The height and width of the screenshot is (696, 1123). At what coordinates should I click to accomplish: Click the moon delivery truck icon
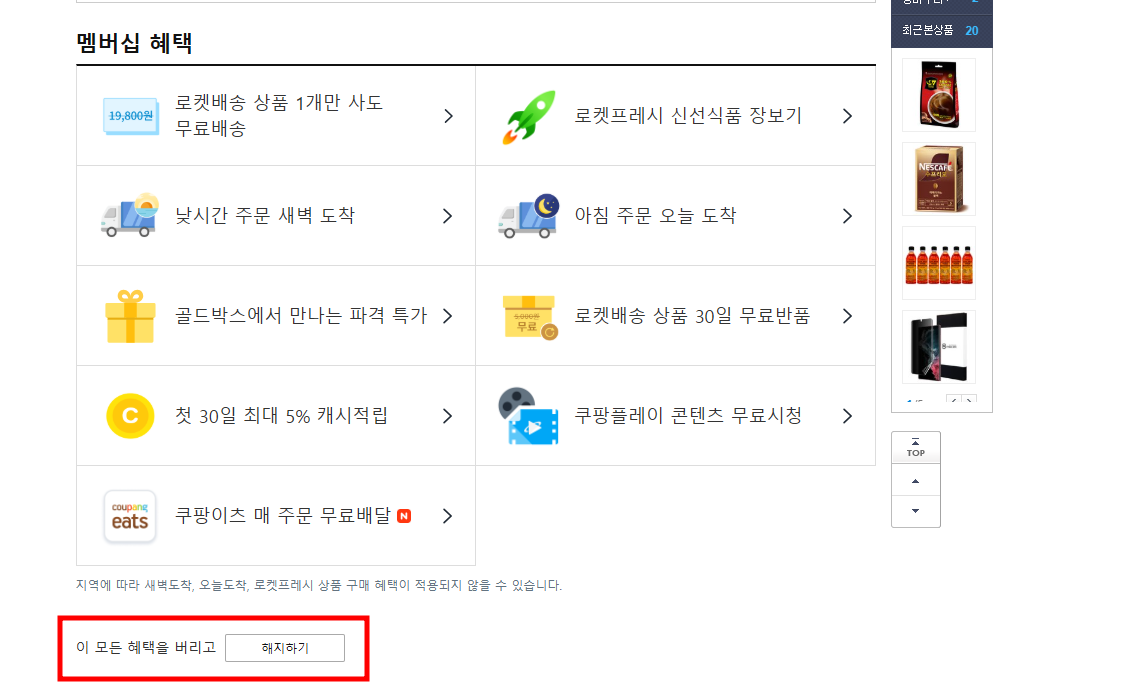(529, 216)
